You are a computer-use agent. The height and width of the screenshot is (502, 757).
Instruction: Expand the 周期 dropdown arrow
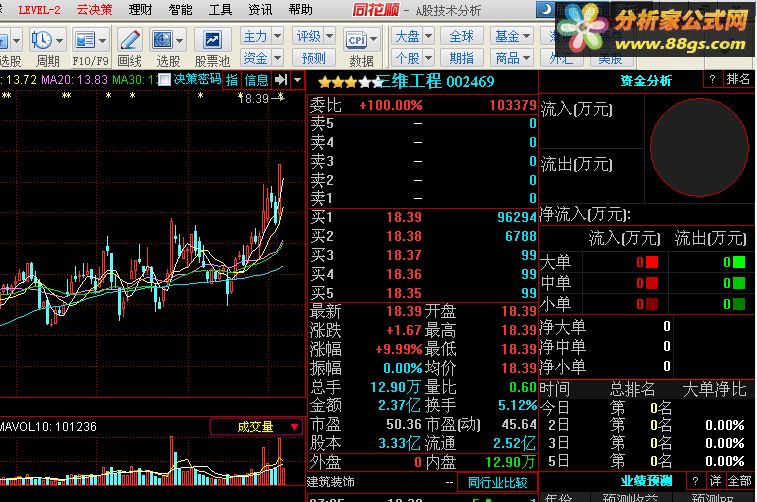coord(60,41)
